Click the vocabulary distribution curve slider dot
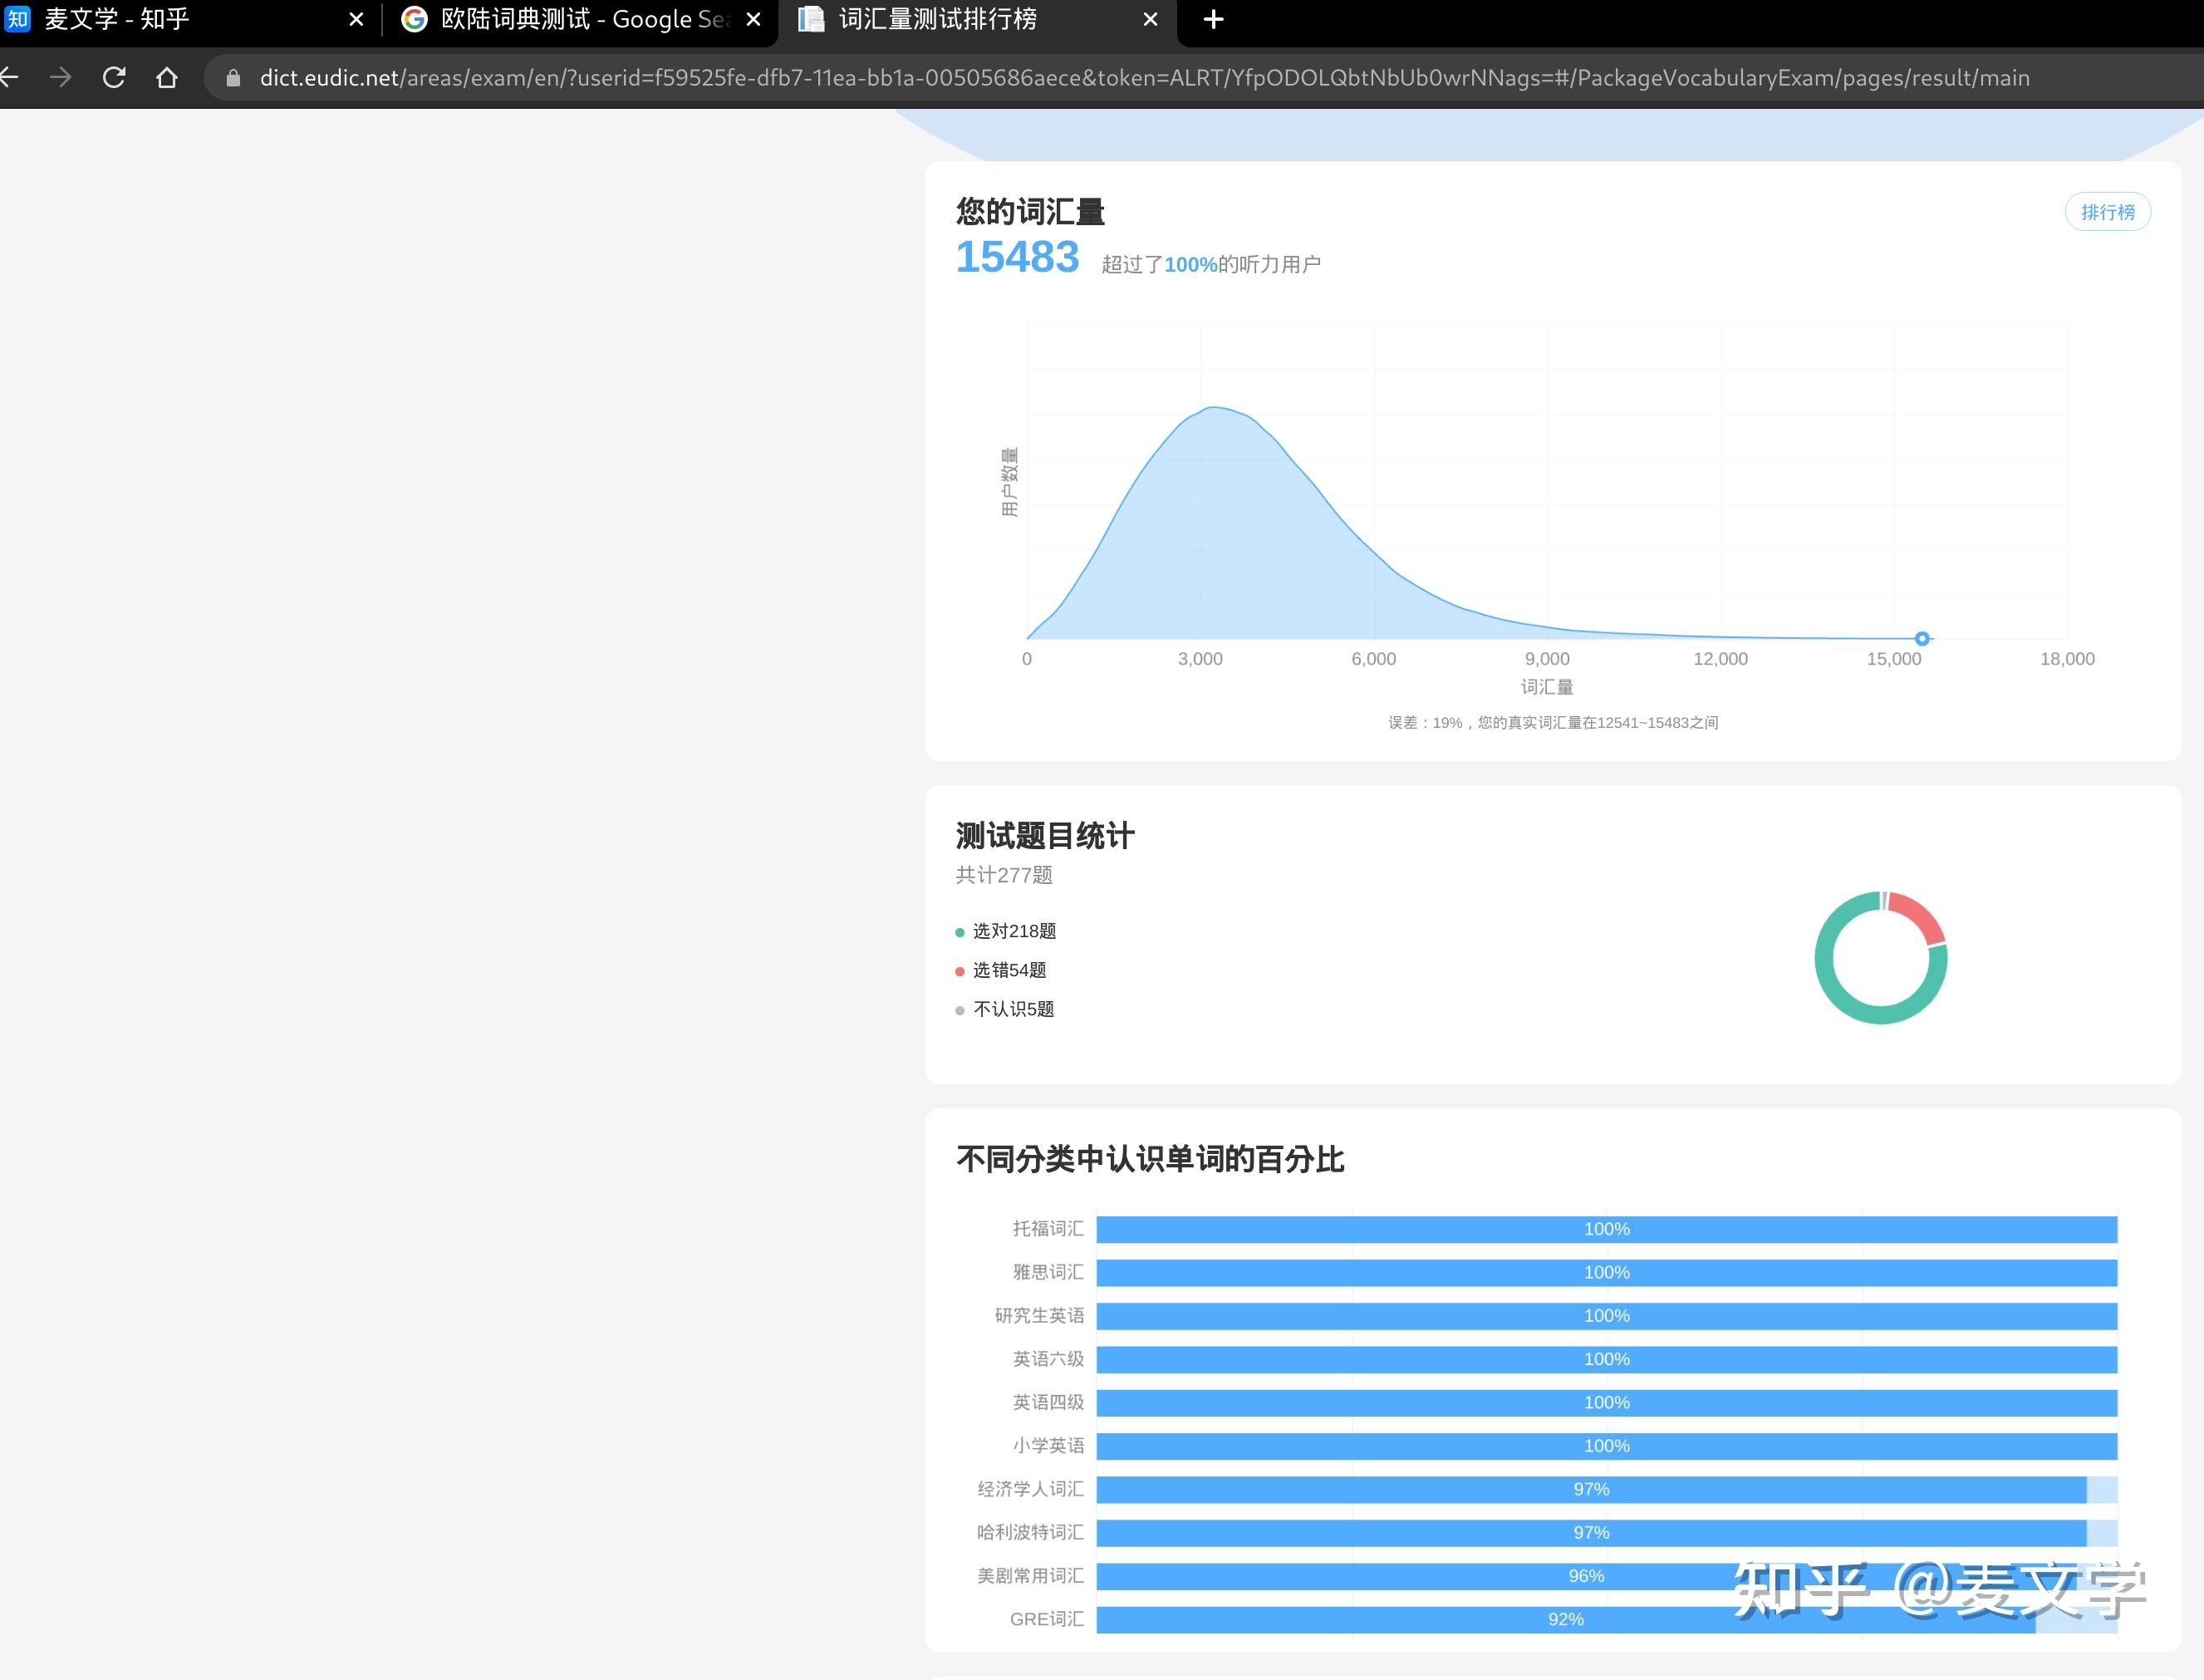The width and height of the screenshot is (2204, 1680). coord(1920,637)
